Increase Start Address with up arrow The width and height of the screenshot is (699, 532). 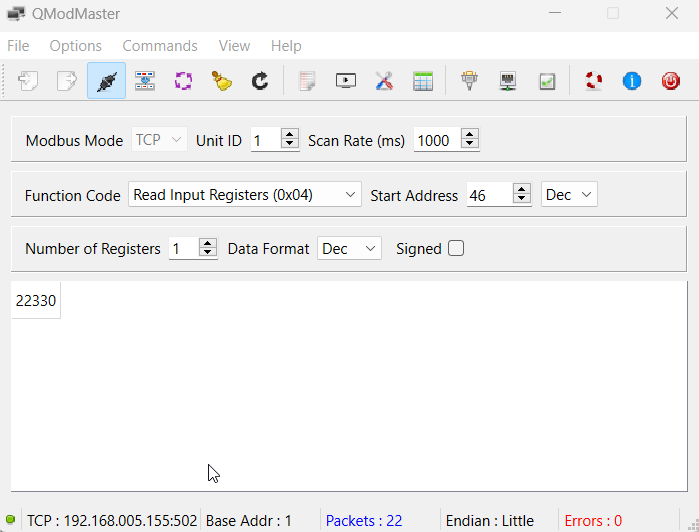522,189
